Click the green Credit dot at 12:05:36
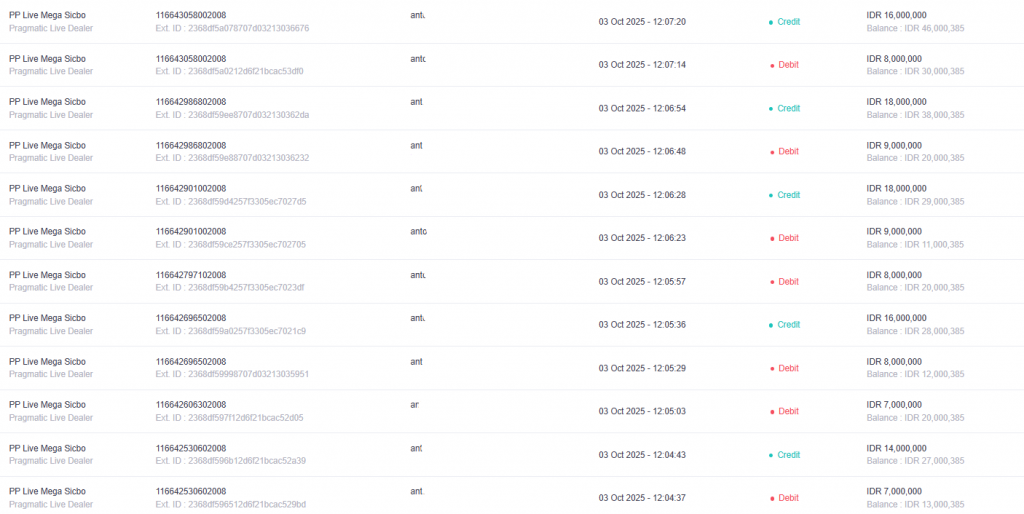 (771, 325)
